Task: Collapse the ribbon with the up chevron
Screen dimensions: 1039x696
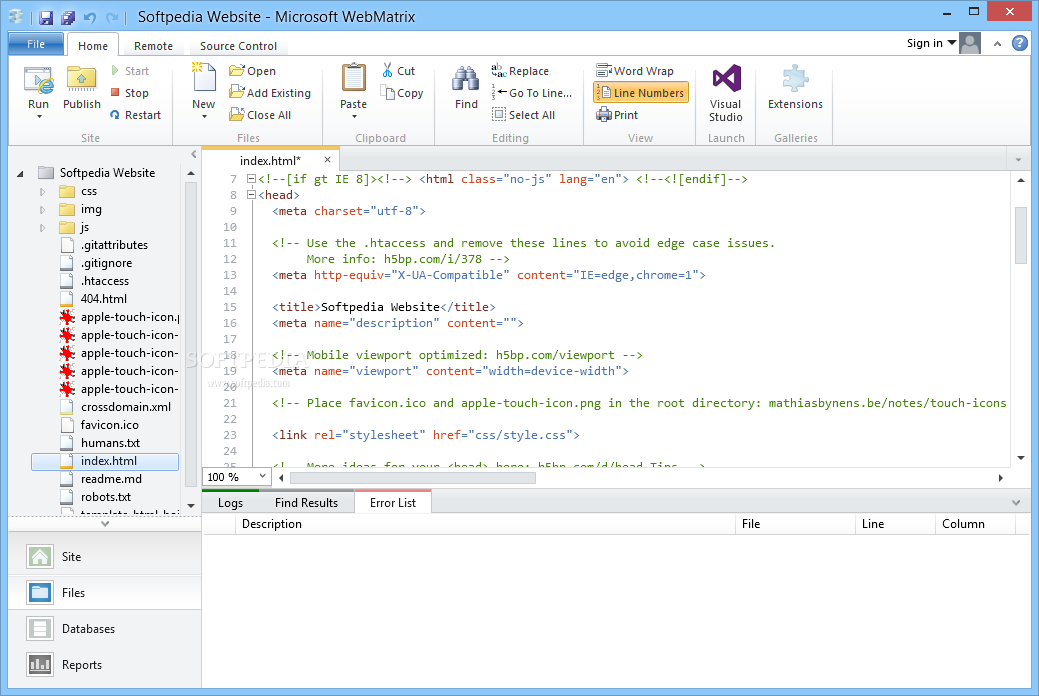Action: tap(997, 44)
